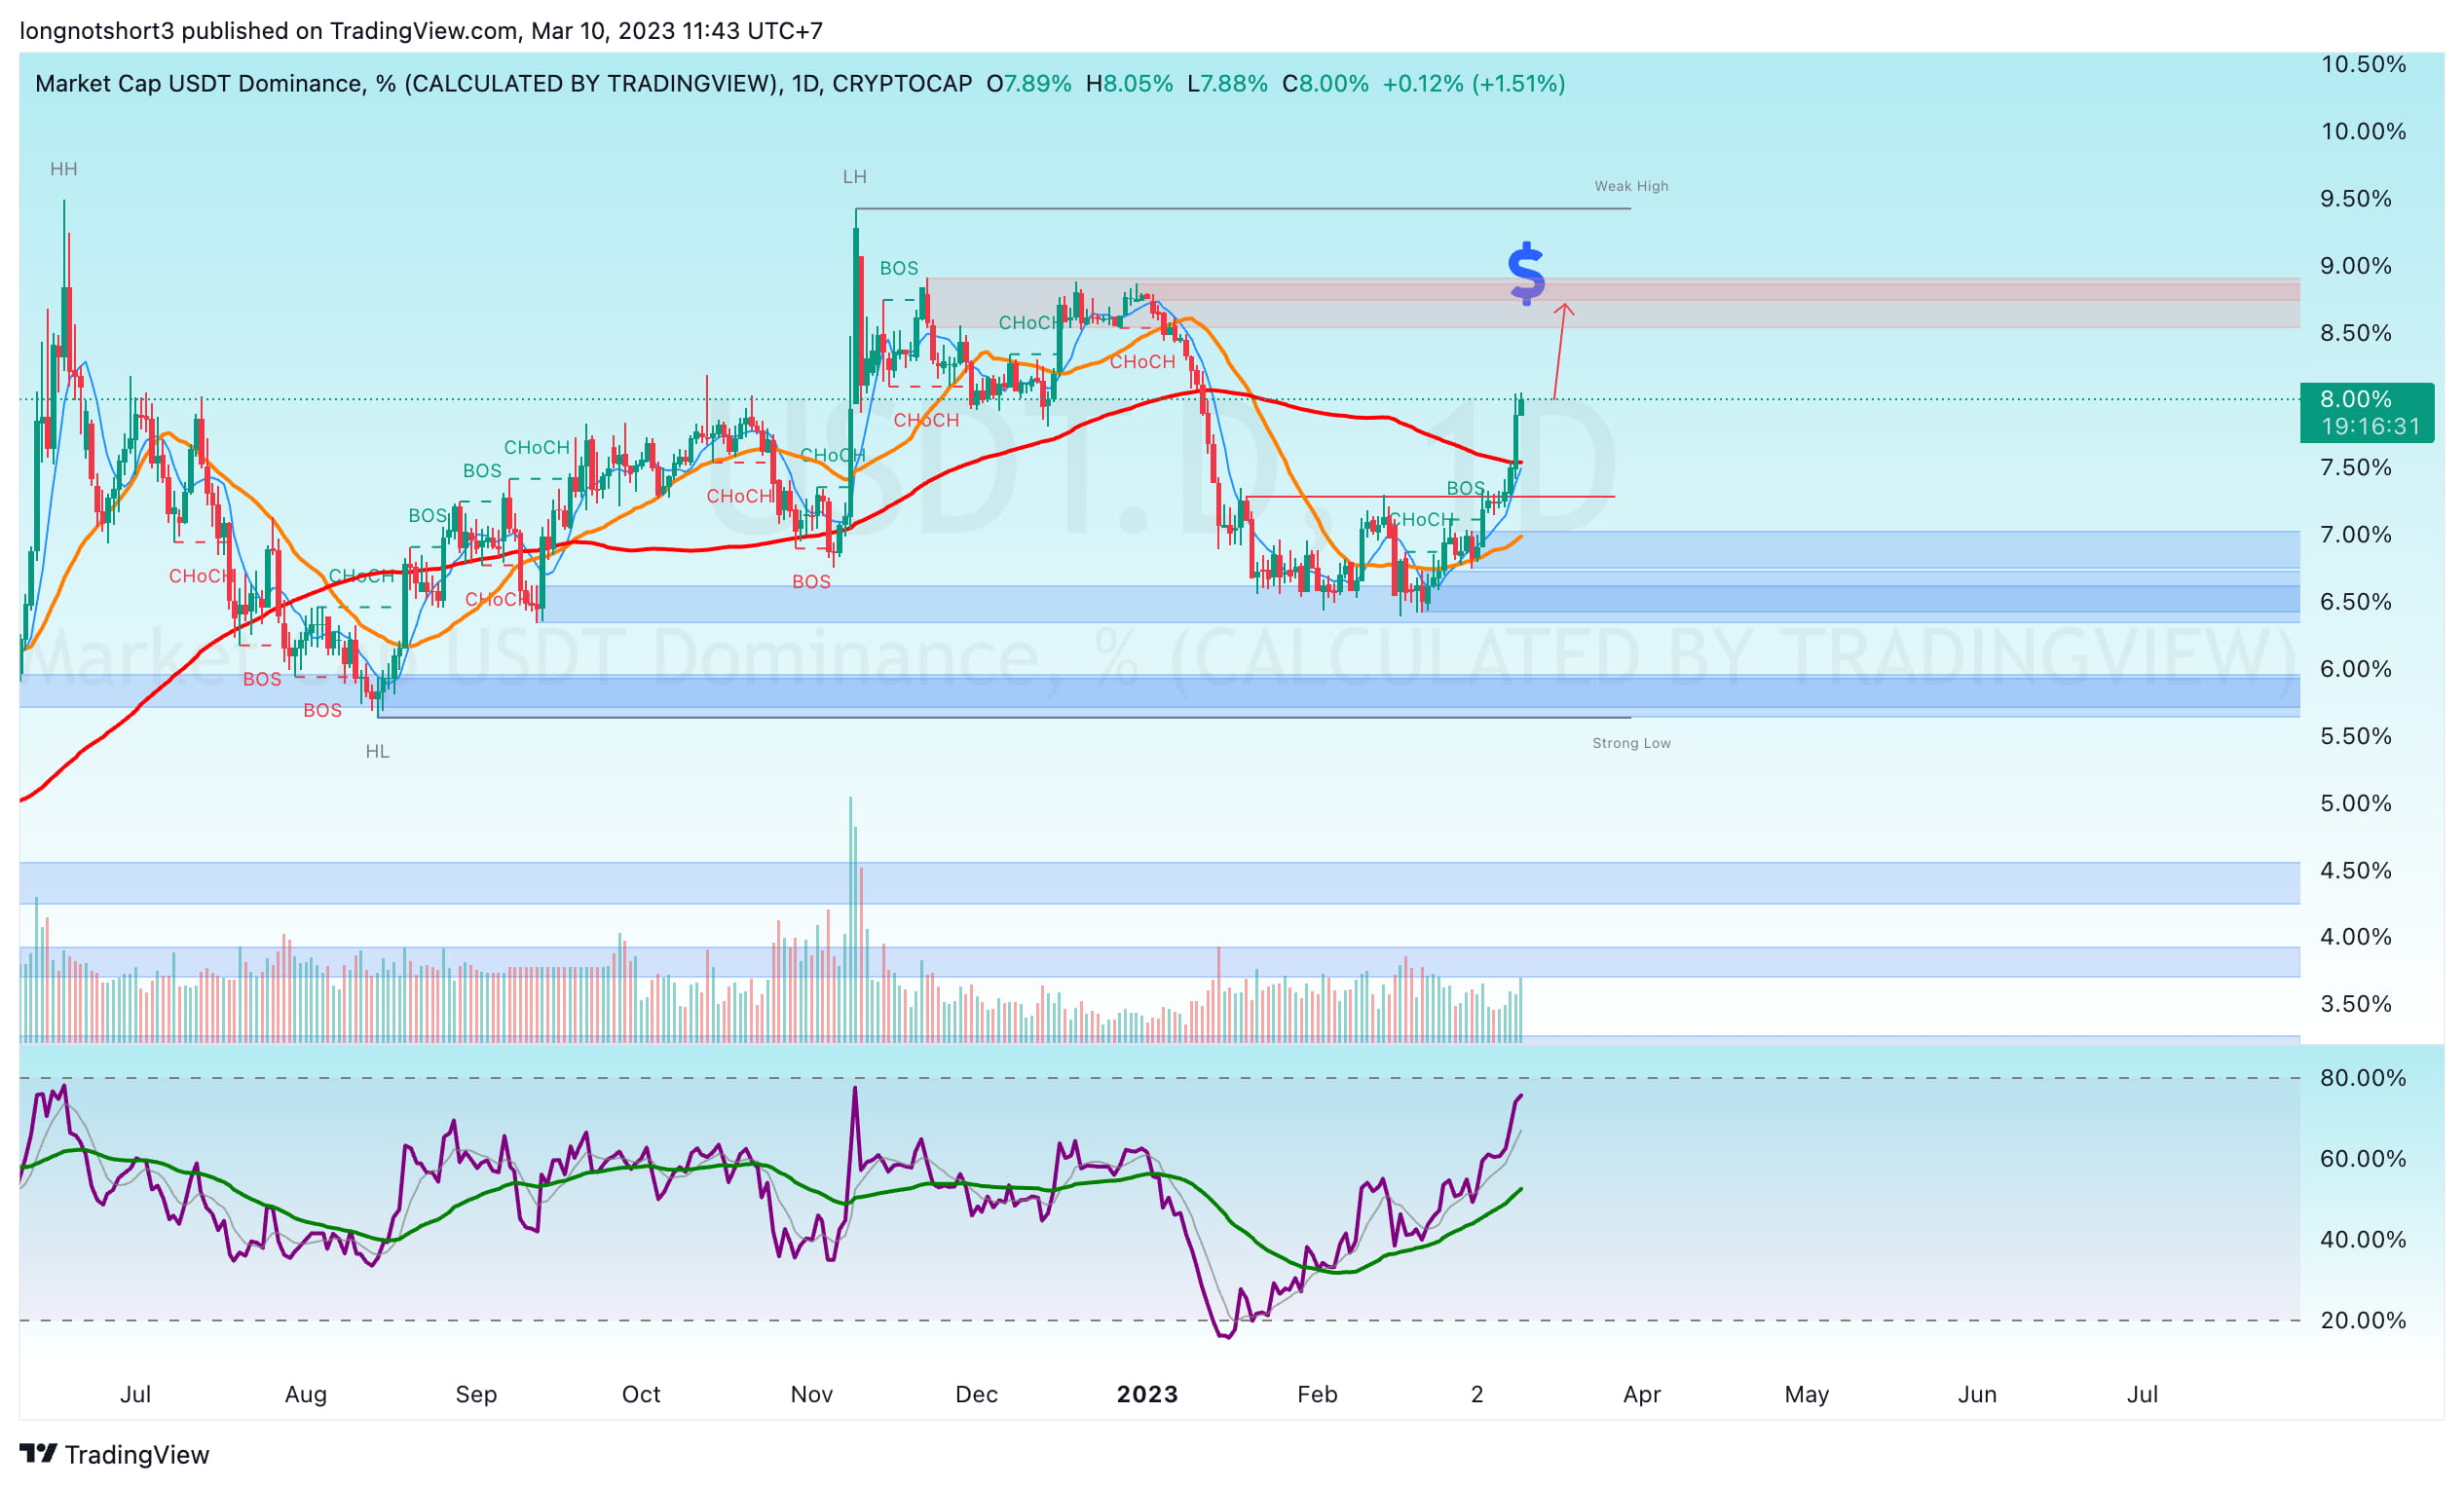Click the 6.00% price axis label
Image resolution: width=2464 pixels, height=1488 pixels.
pos(2356,668)
